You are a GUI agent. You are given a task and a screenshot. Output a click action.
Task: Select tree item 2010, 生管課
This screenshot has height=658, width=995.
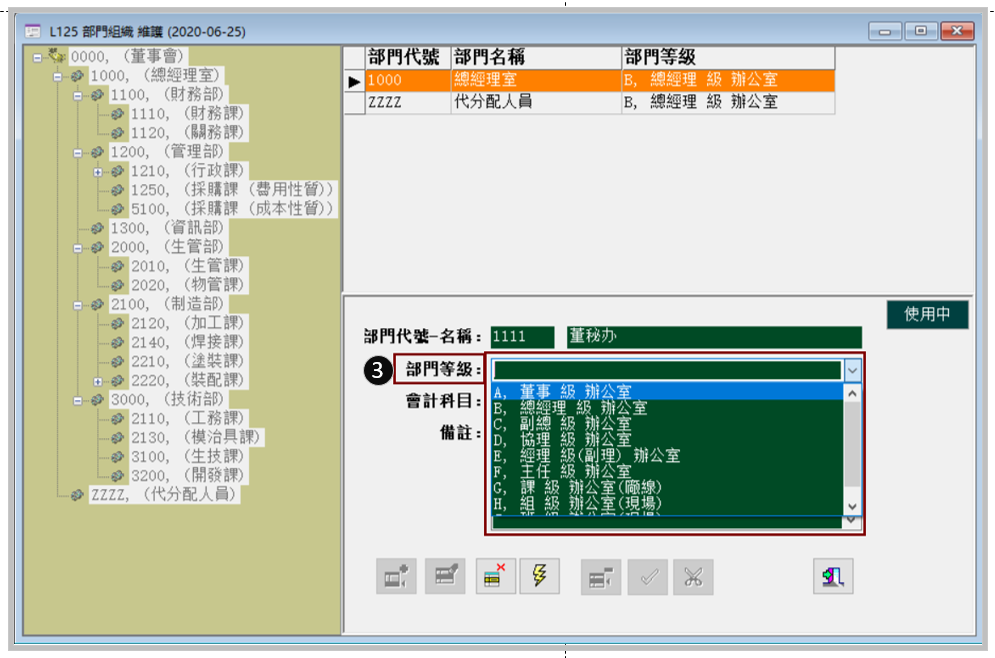[x=188, y=266]
